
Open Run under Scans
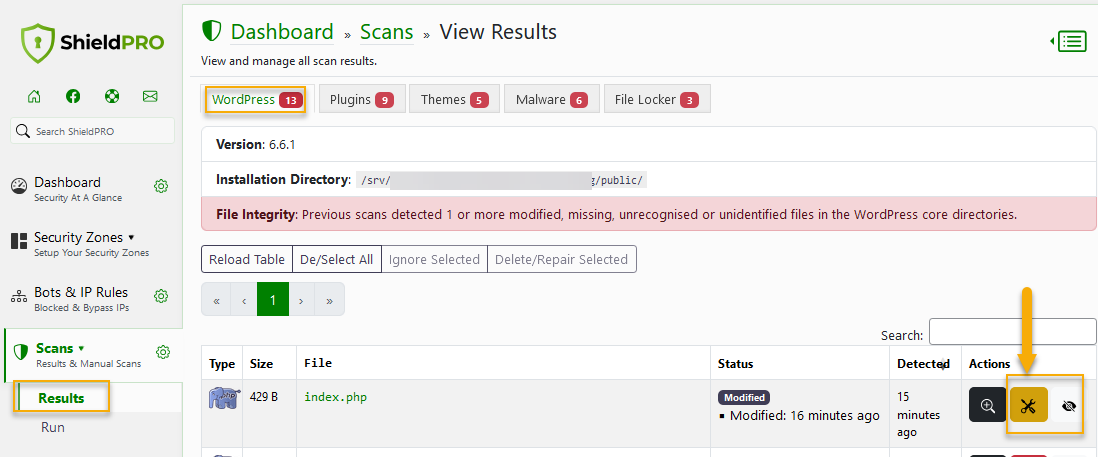(x=53, y=427)
